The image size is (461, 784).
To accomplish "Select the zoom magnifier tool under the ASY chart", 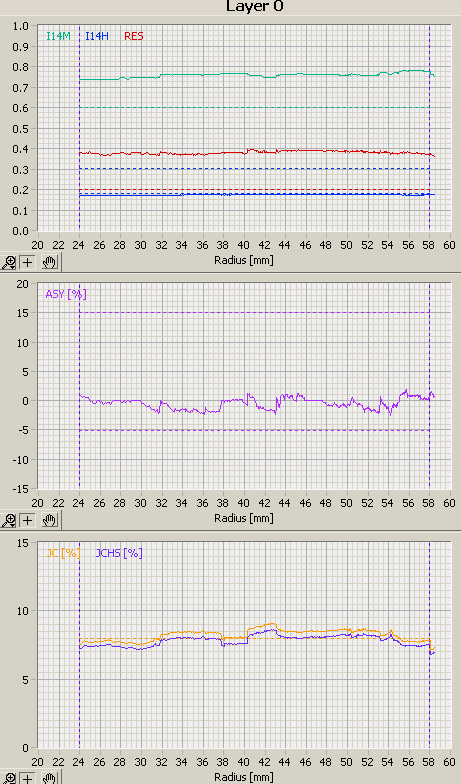I will [x=8, y=520].
